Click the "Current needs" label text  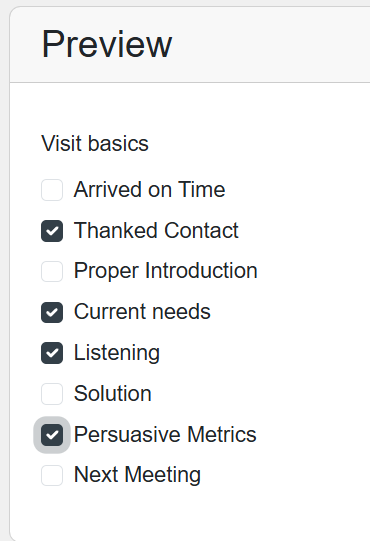pos(142,312)
